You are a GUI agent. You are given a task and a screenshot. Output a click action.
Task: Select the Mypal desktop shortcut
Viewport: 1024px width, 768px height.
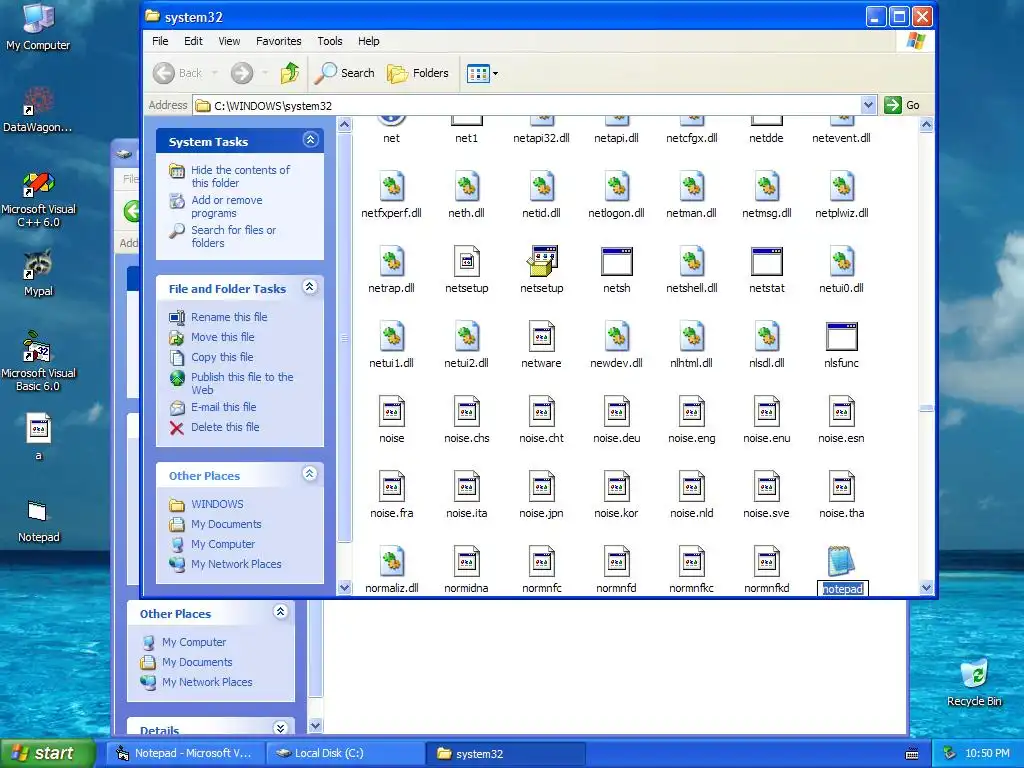point(38,274)
